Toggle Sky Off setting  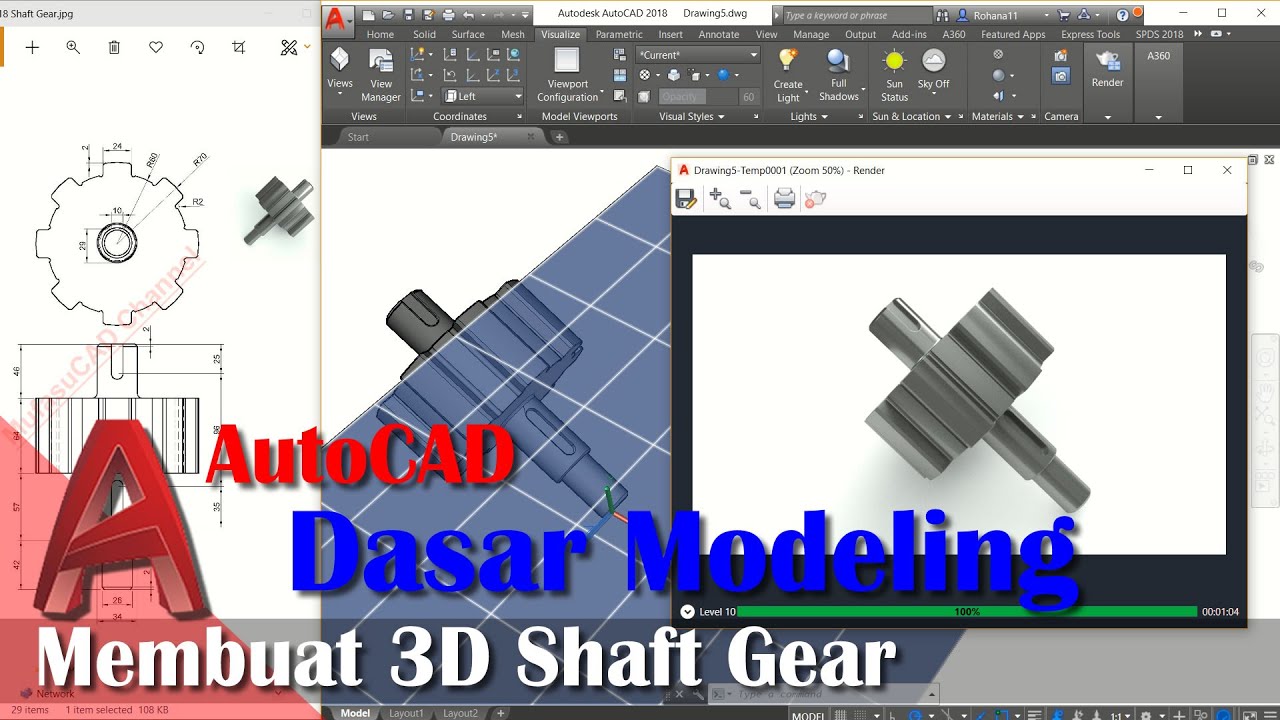pos(933,70)
